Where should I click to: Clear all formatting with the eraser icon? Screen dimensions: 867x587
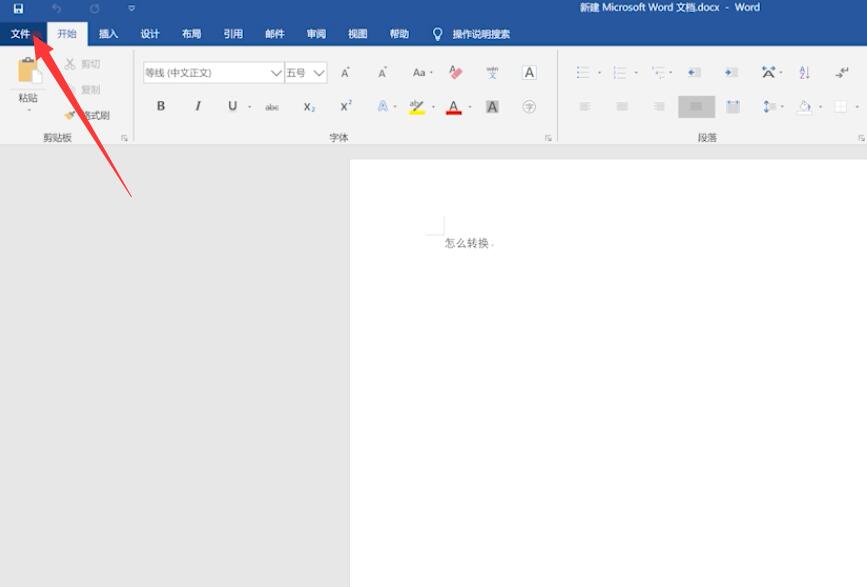pyautogui.click(x=455, y=72)
